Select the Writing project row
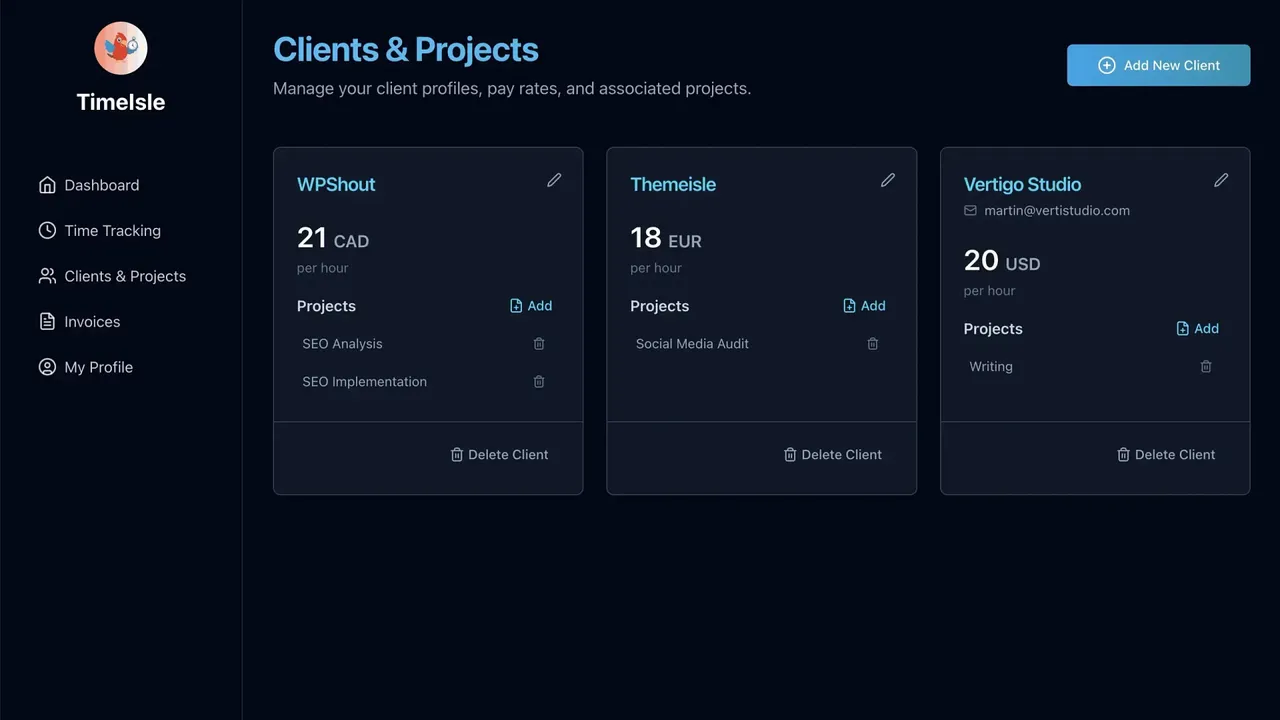1280x720 pixels. tap(1094, 366)
